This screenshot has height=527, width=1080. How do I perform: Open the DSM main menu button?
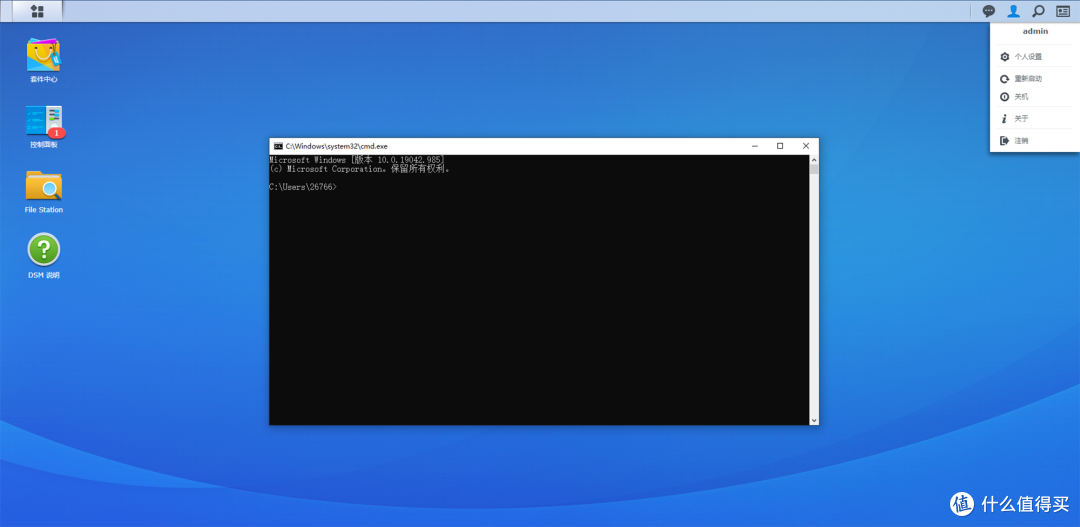37,11
